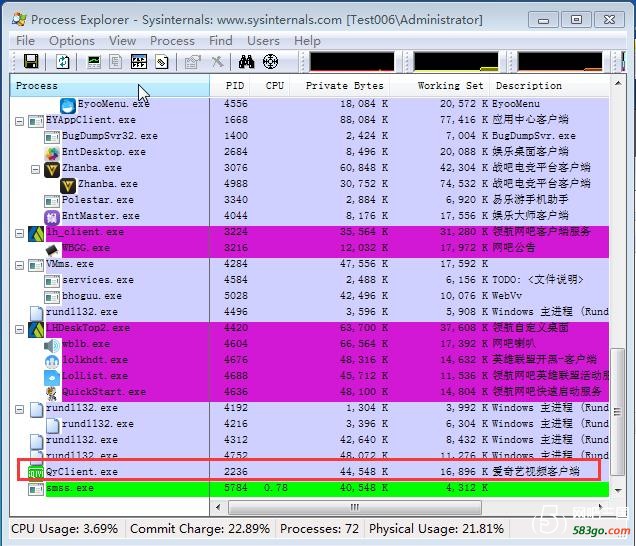This screenshot has width=636, height=546.
Task: Open the Properties toolbar icon
Action: point(193,62)
